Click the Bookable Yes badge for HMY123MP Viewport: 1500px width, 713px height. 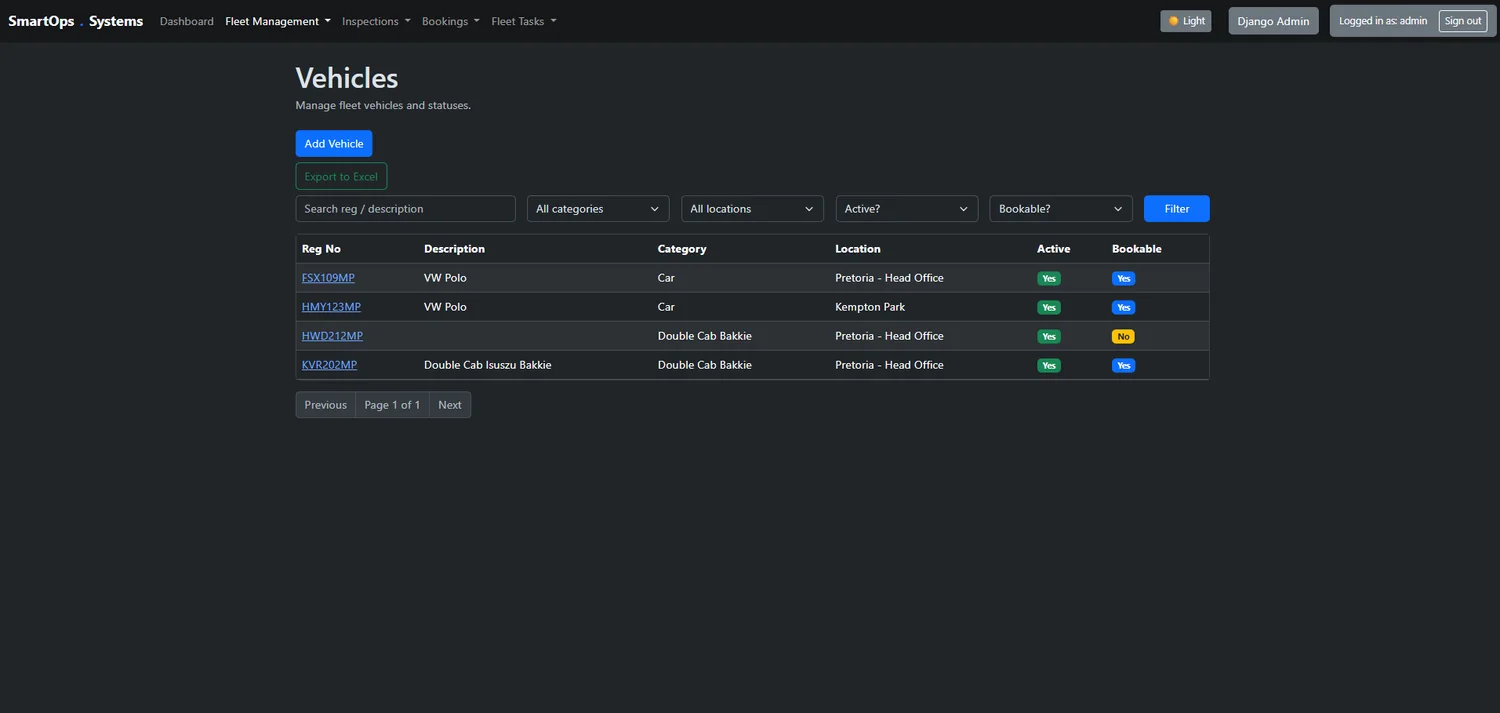click(1124, 308)
